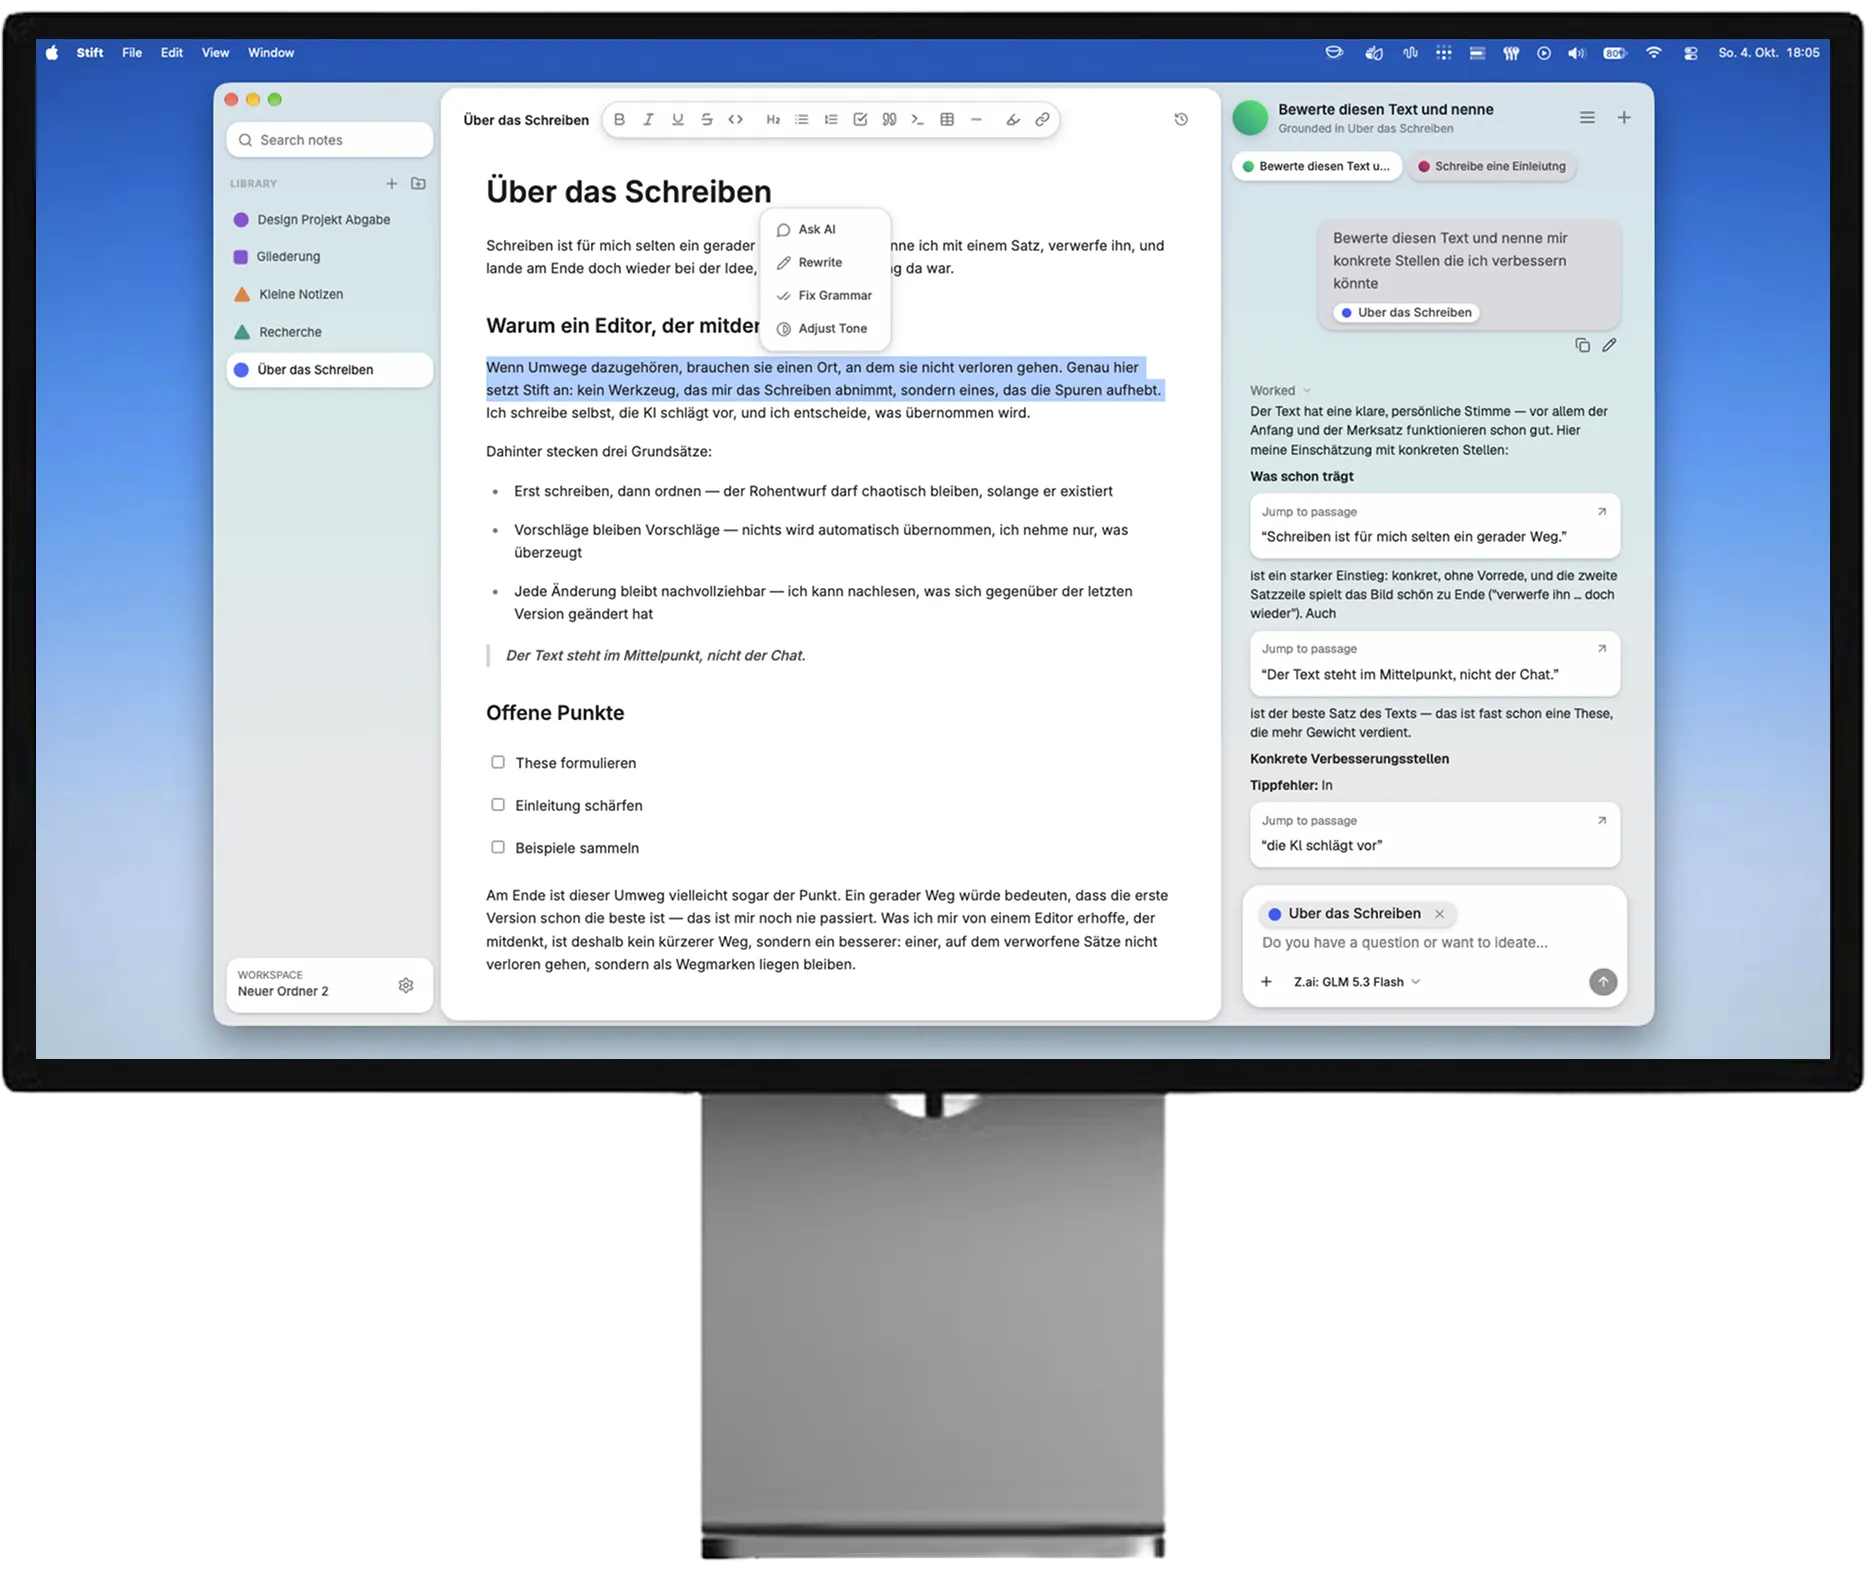This screenshot has width=1869, height=1575.
Task: Apply italic formatting from the toolbar
Action: pos(648,120)
